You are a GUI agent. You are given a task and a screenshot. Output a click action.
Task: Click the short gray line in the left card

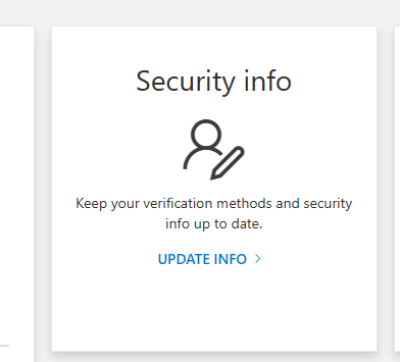tap(4, 346)
